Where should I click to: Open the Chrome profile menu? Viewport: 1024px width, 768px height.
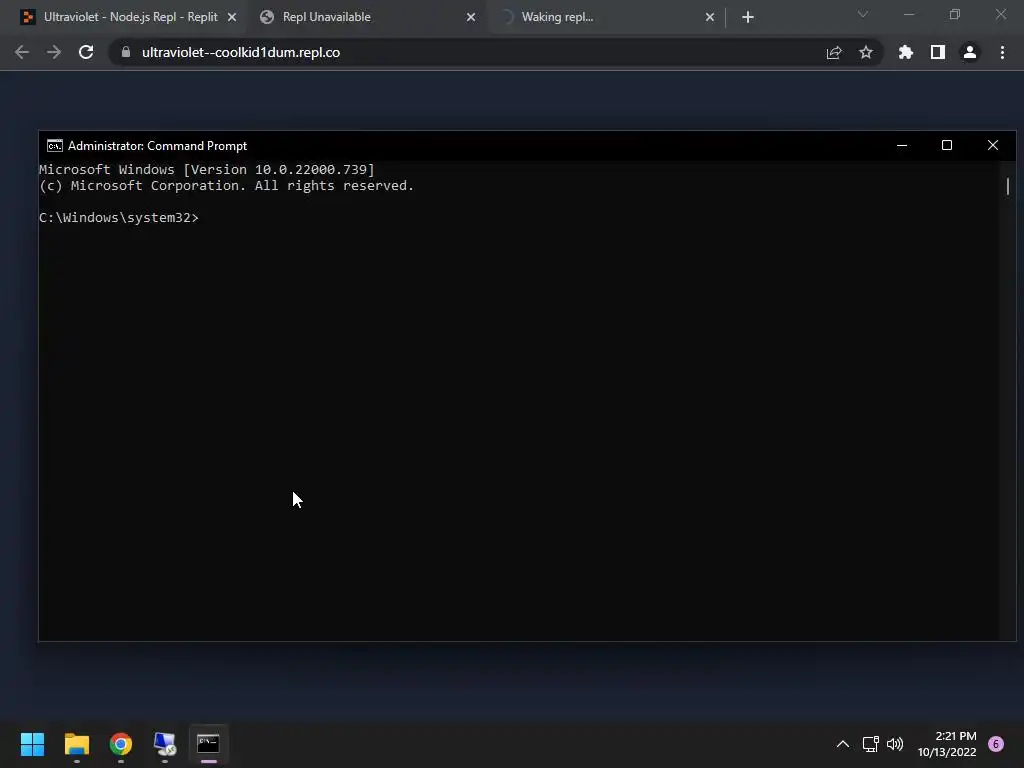[970, 52]
